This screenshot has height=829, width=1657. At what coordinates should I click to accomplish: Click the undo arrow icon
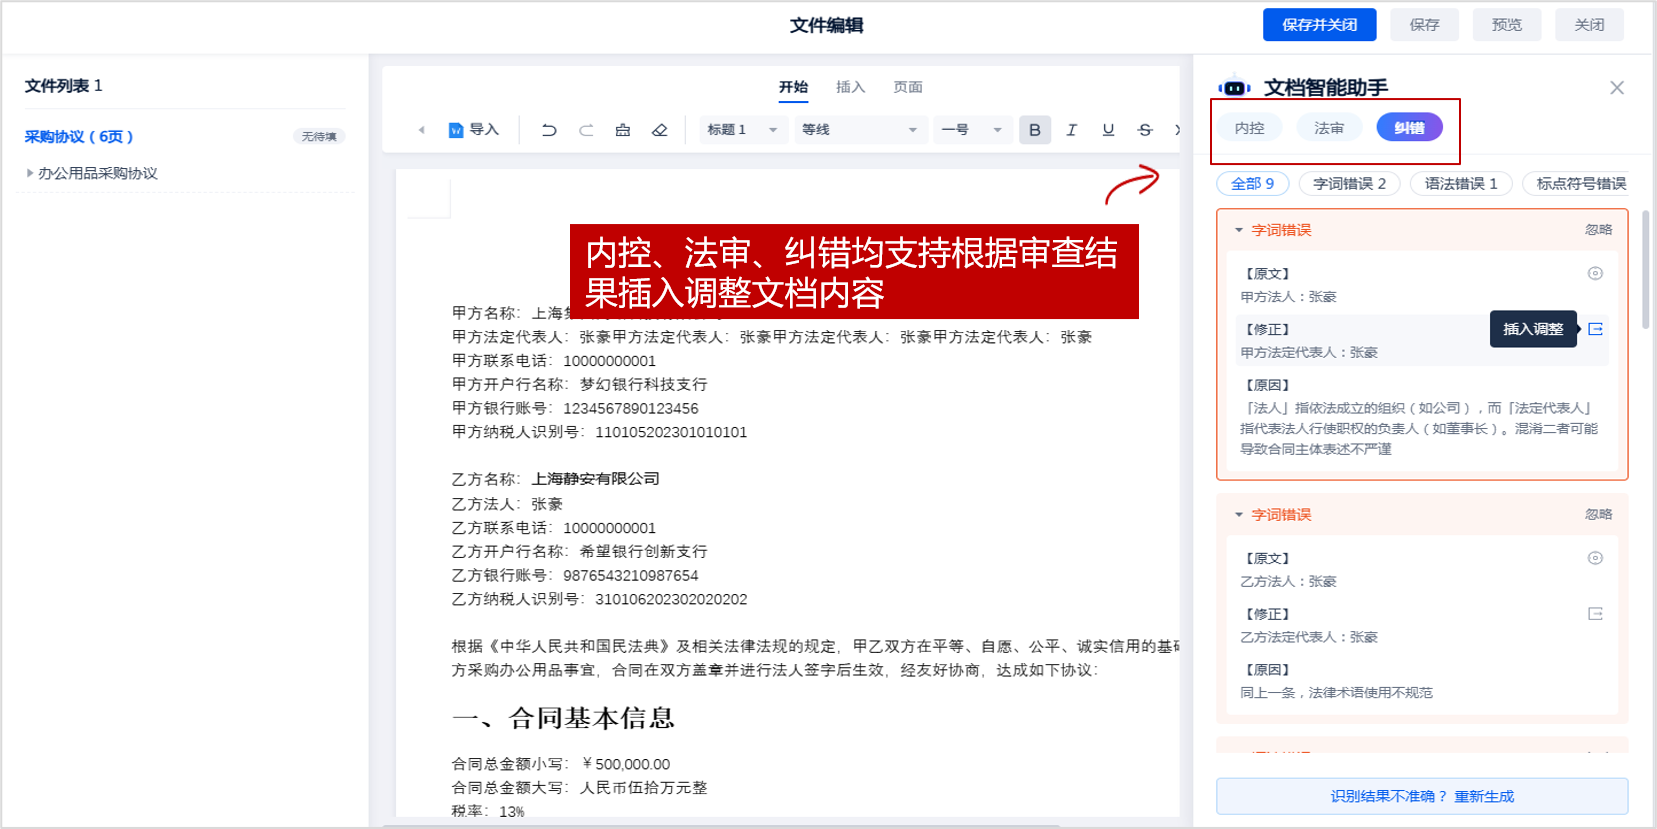point(549,130)
